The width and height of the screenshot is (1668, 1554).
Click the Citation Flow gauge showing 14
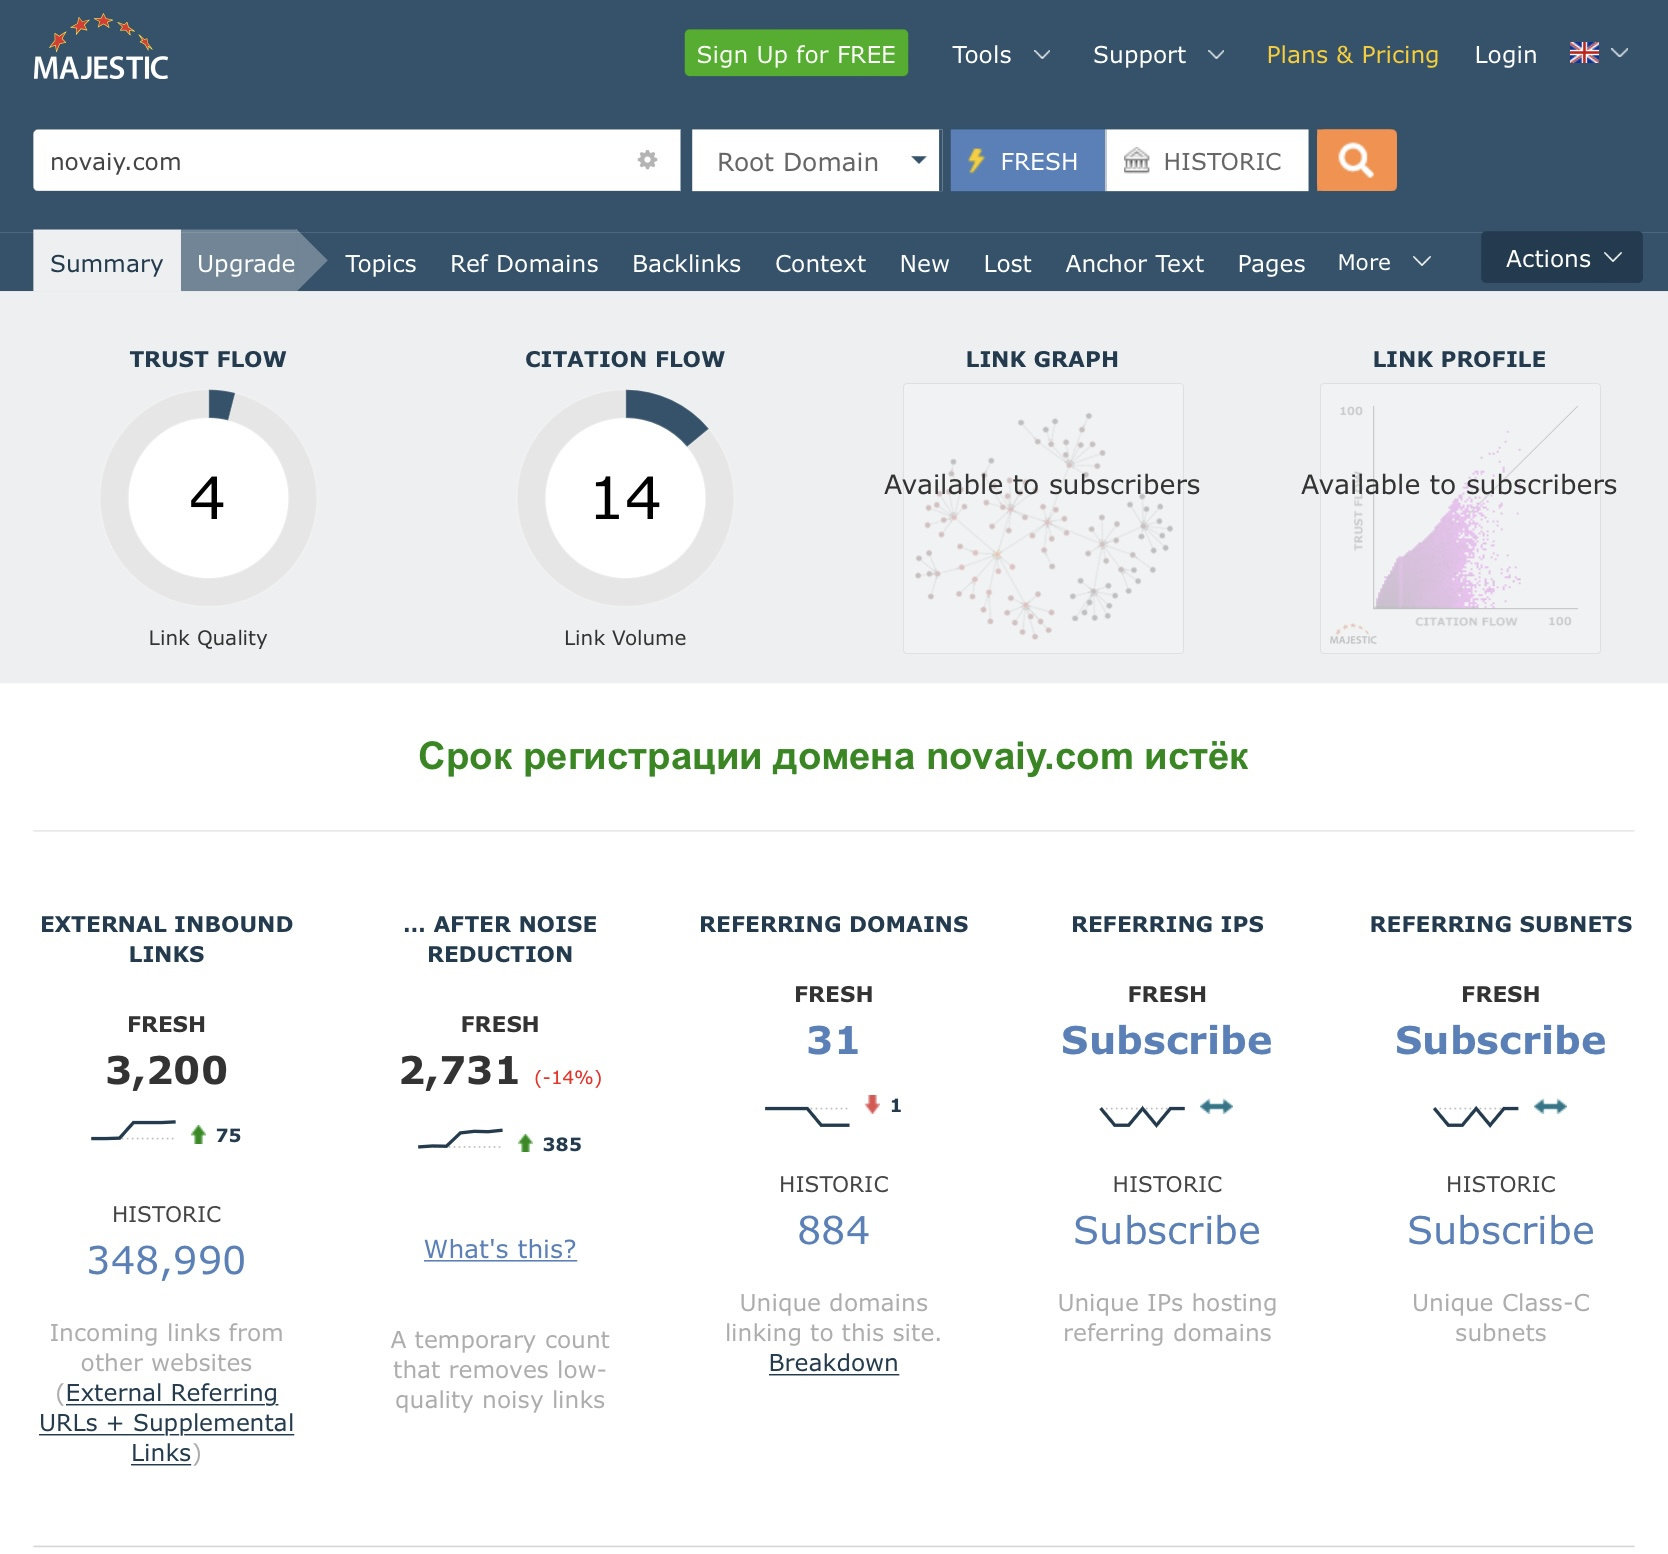click(625, 498)
